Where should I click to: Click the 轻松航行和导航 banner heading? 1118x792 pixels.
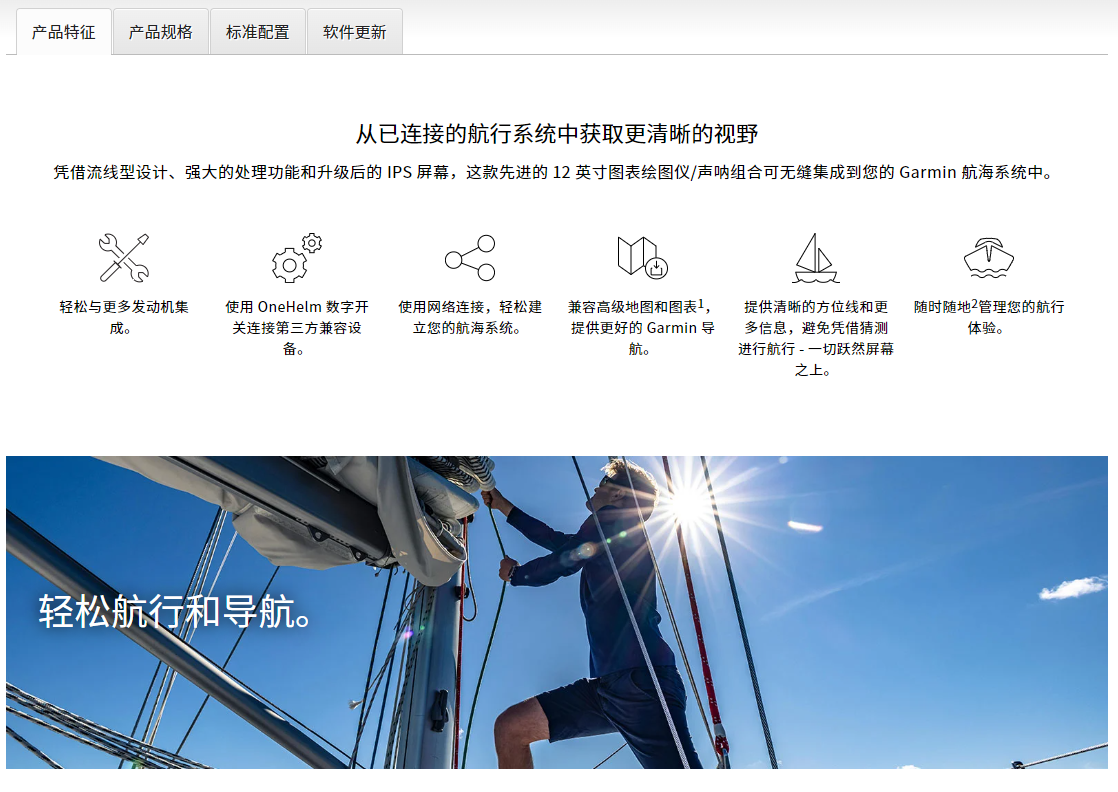tap(175, 612)
